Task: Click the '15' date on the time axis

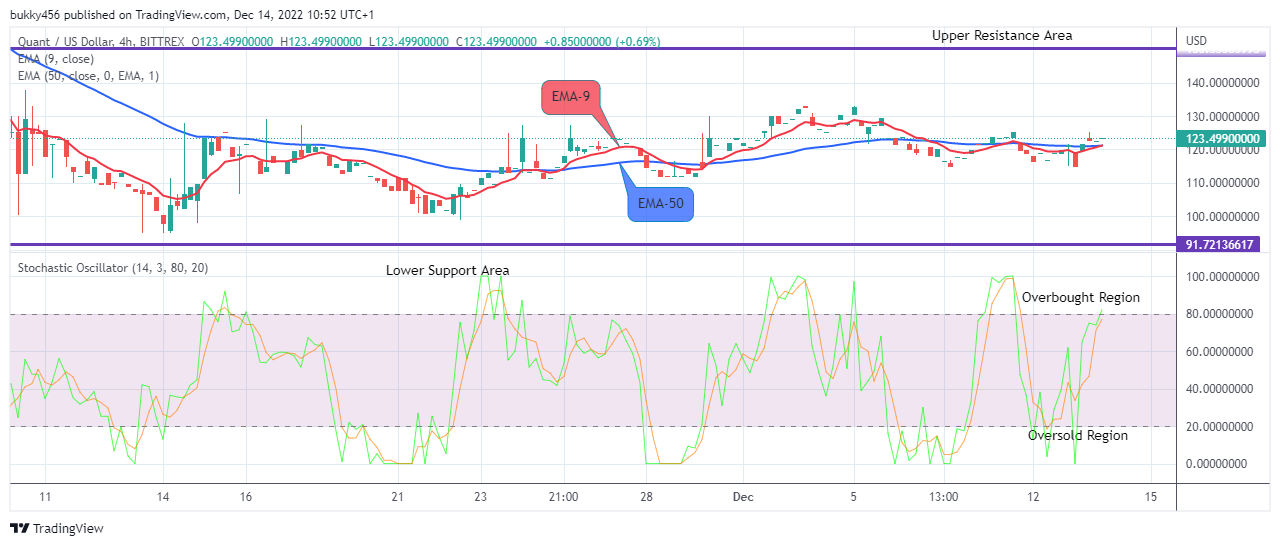Action: coord(1151,496)
